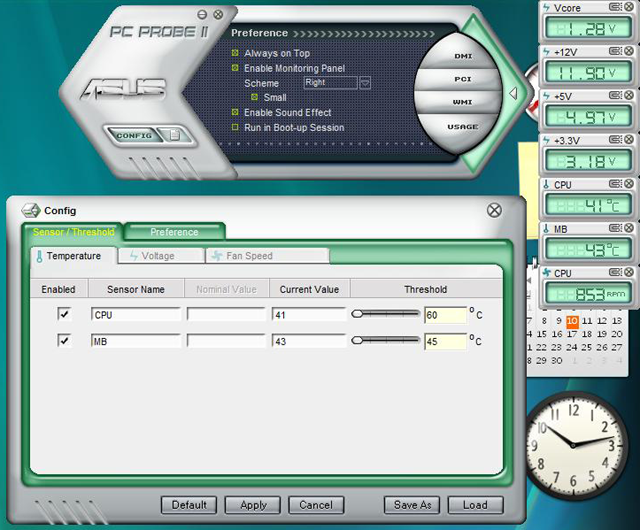Click the Apply button
640x530 pixels.
[253, 505]
